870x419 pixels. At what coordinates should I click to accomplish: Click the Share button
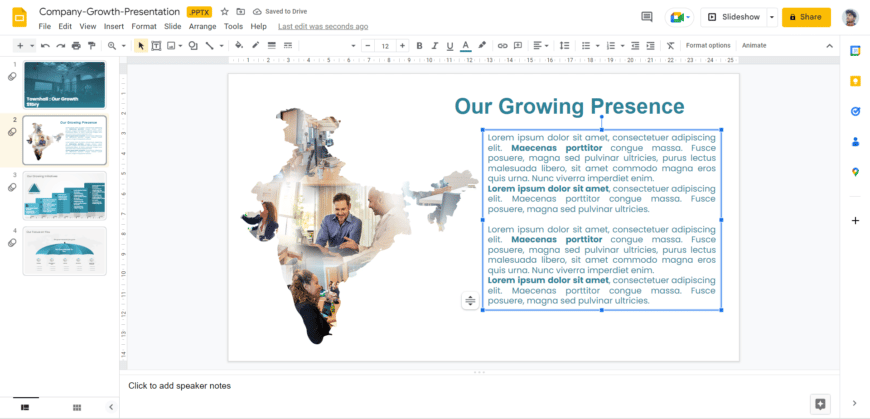click(805, 17)
